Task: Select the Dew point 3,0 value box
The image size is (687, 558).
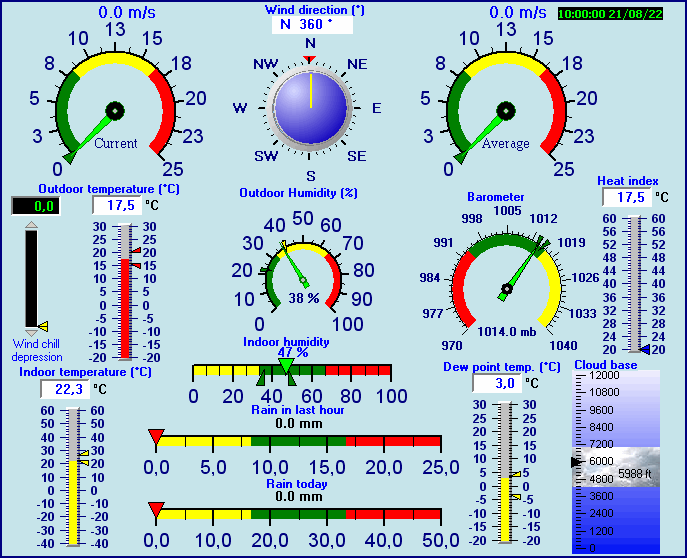Action: click(x=493, y=384)
